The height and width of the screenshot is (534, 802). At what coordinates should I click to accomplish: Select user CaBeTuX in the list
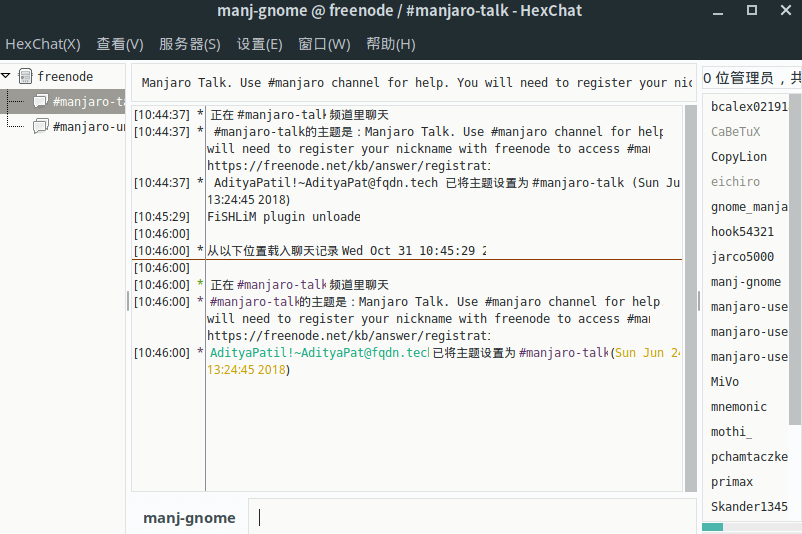coord(736,131)
